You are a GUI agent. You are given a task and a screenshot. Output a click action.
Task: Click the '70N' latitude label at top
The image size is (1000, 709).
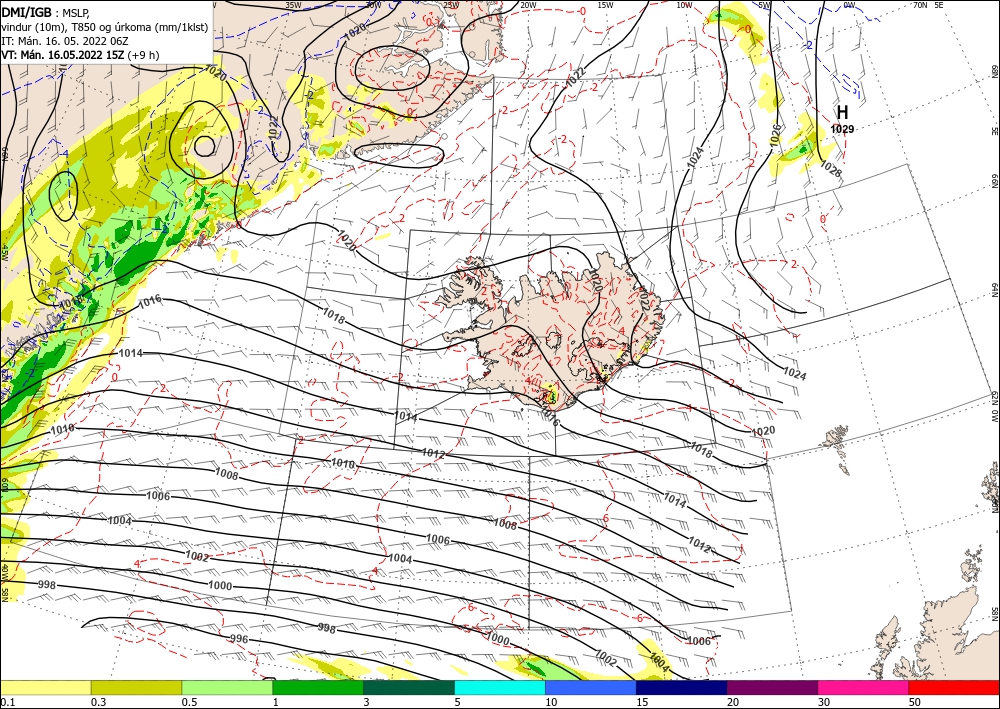tap(920, 5)
